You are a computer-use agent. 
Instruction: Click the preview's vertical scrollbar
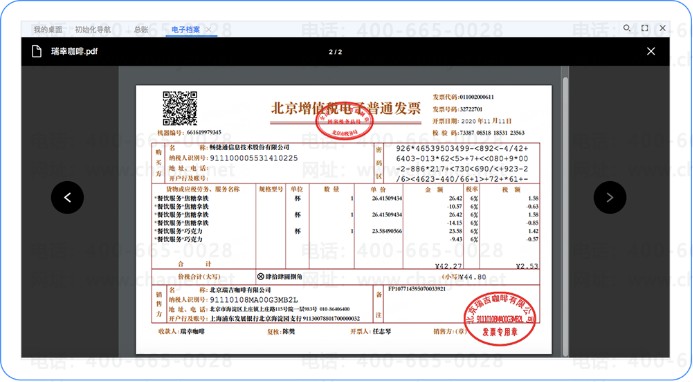(x=565, y=217)
